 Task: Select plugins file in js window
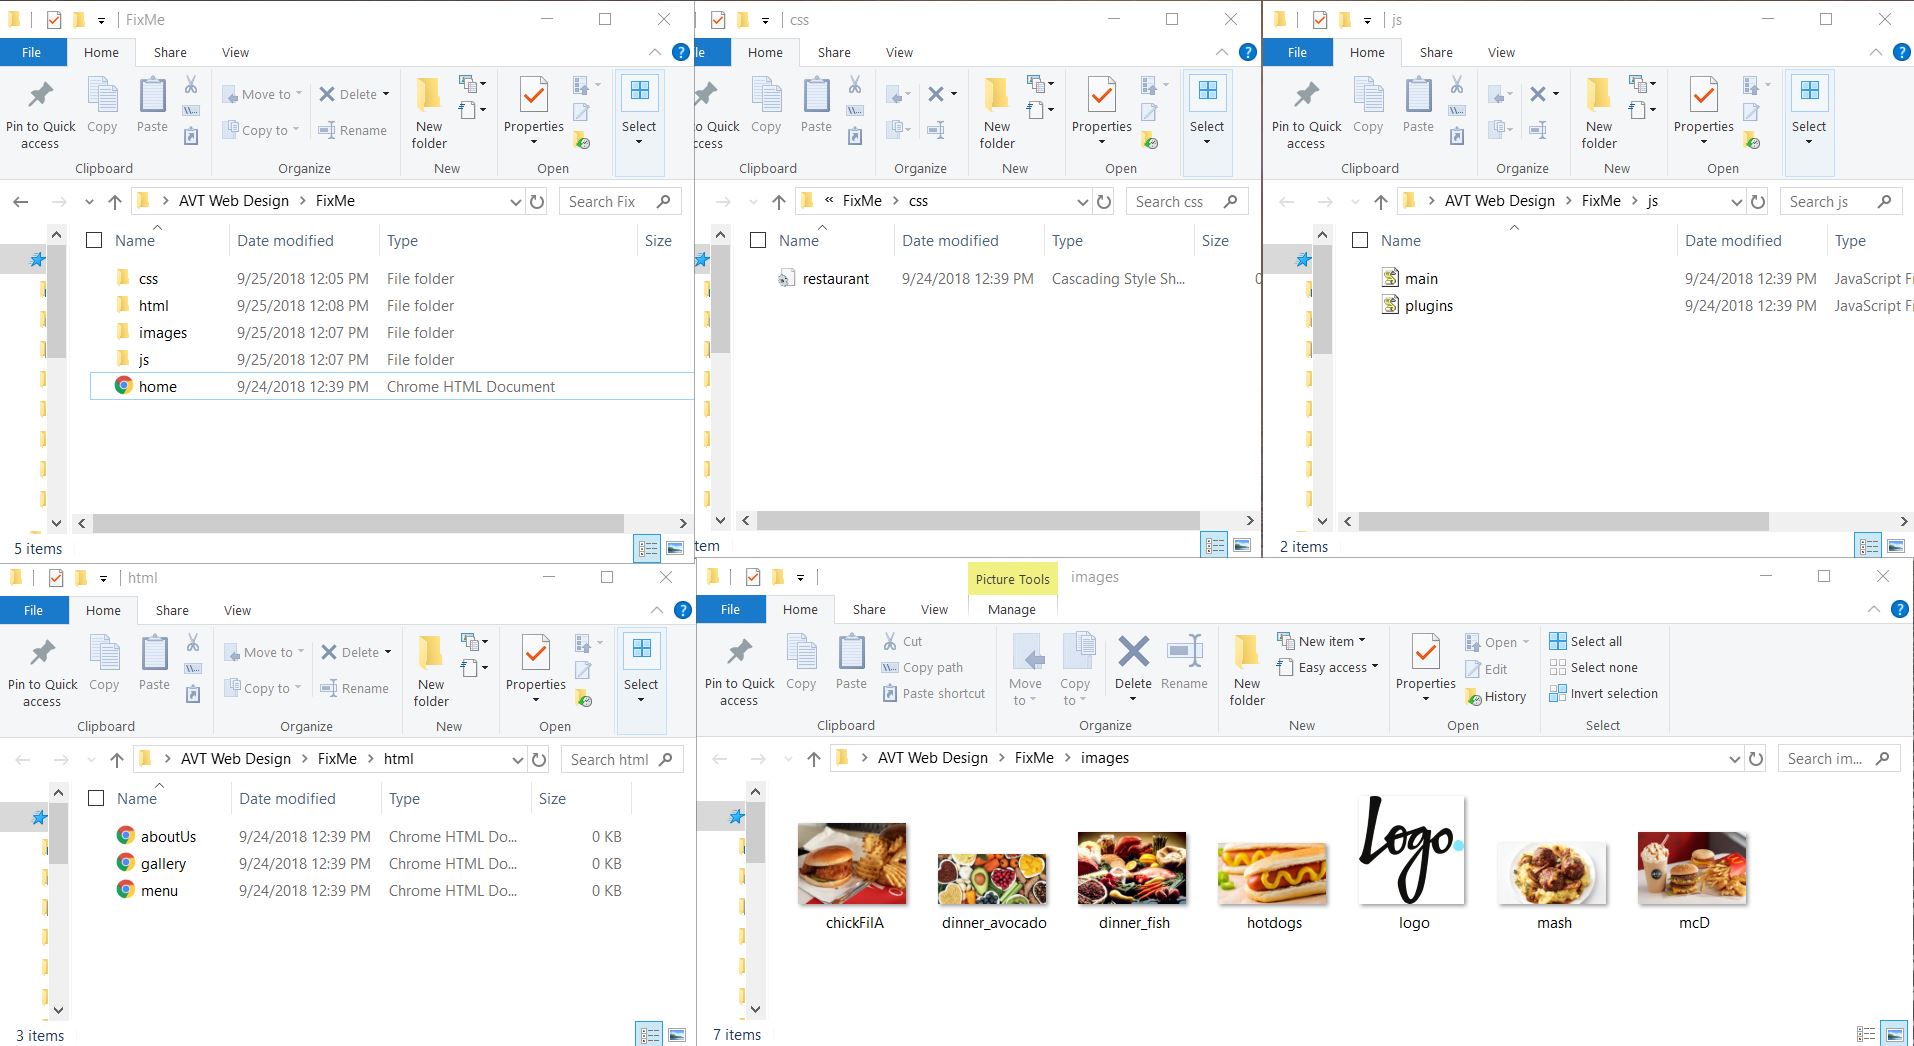tap(1428, 306)
